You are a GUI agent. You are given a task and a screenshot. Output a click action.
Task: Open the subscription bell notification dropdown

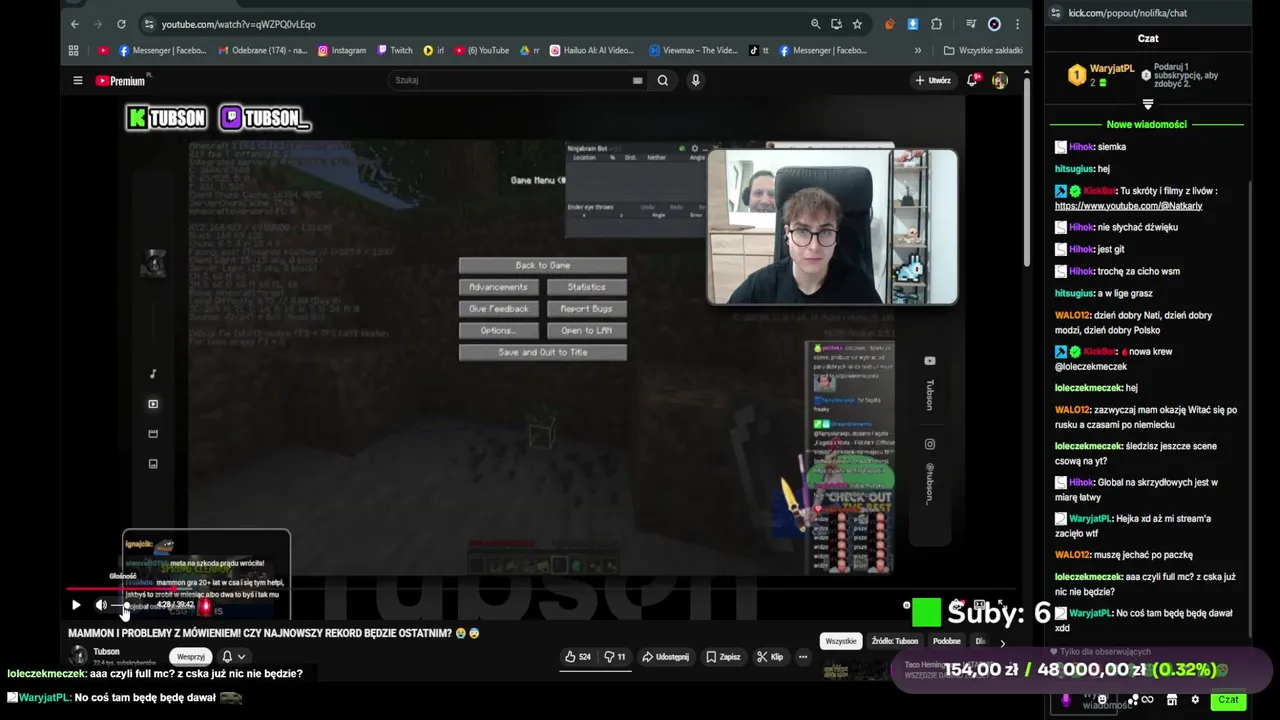(x=233, y=657)
